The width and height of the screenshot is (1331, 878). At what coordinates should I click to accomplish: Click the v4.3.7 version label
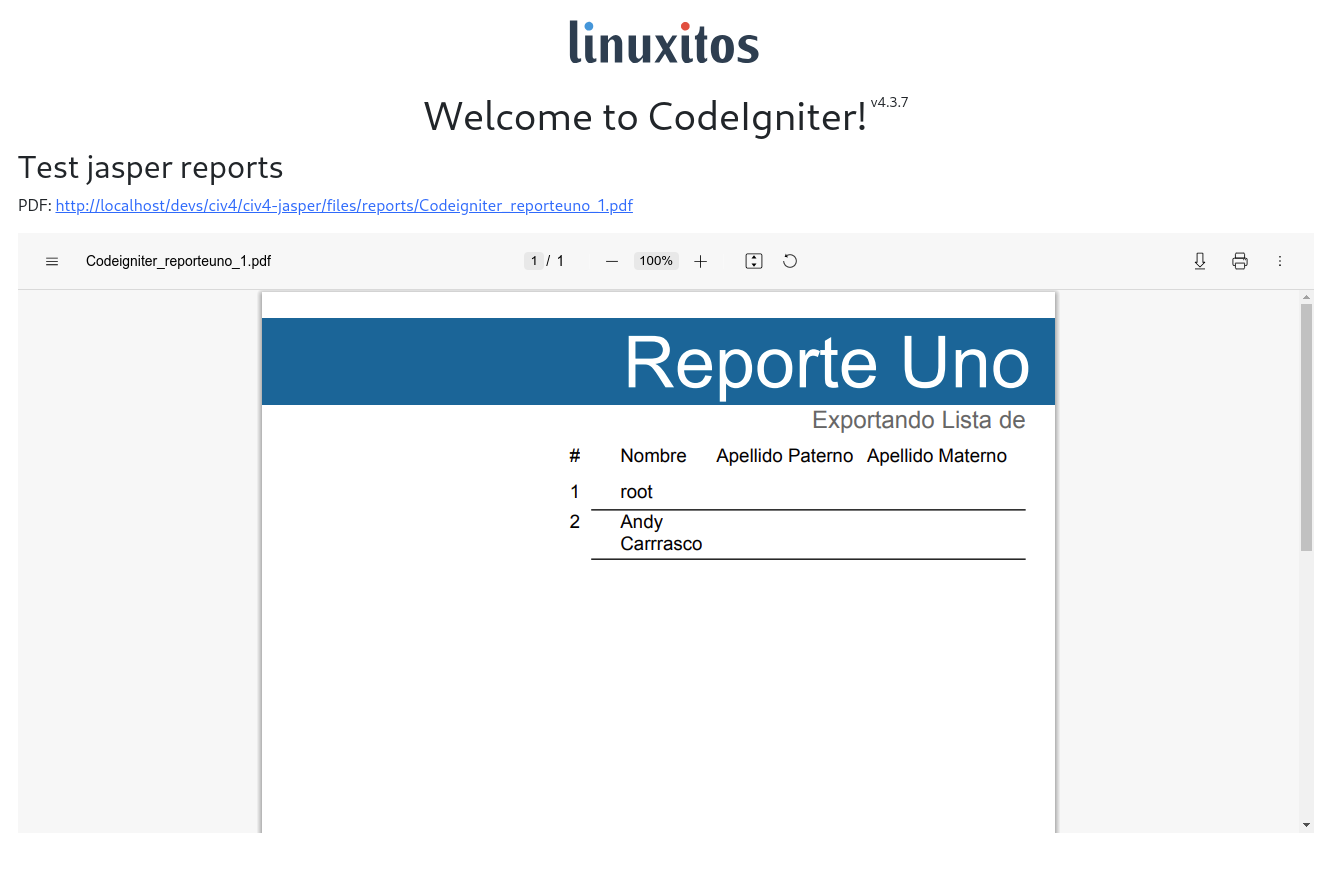pos(889,102)
